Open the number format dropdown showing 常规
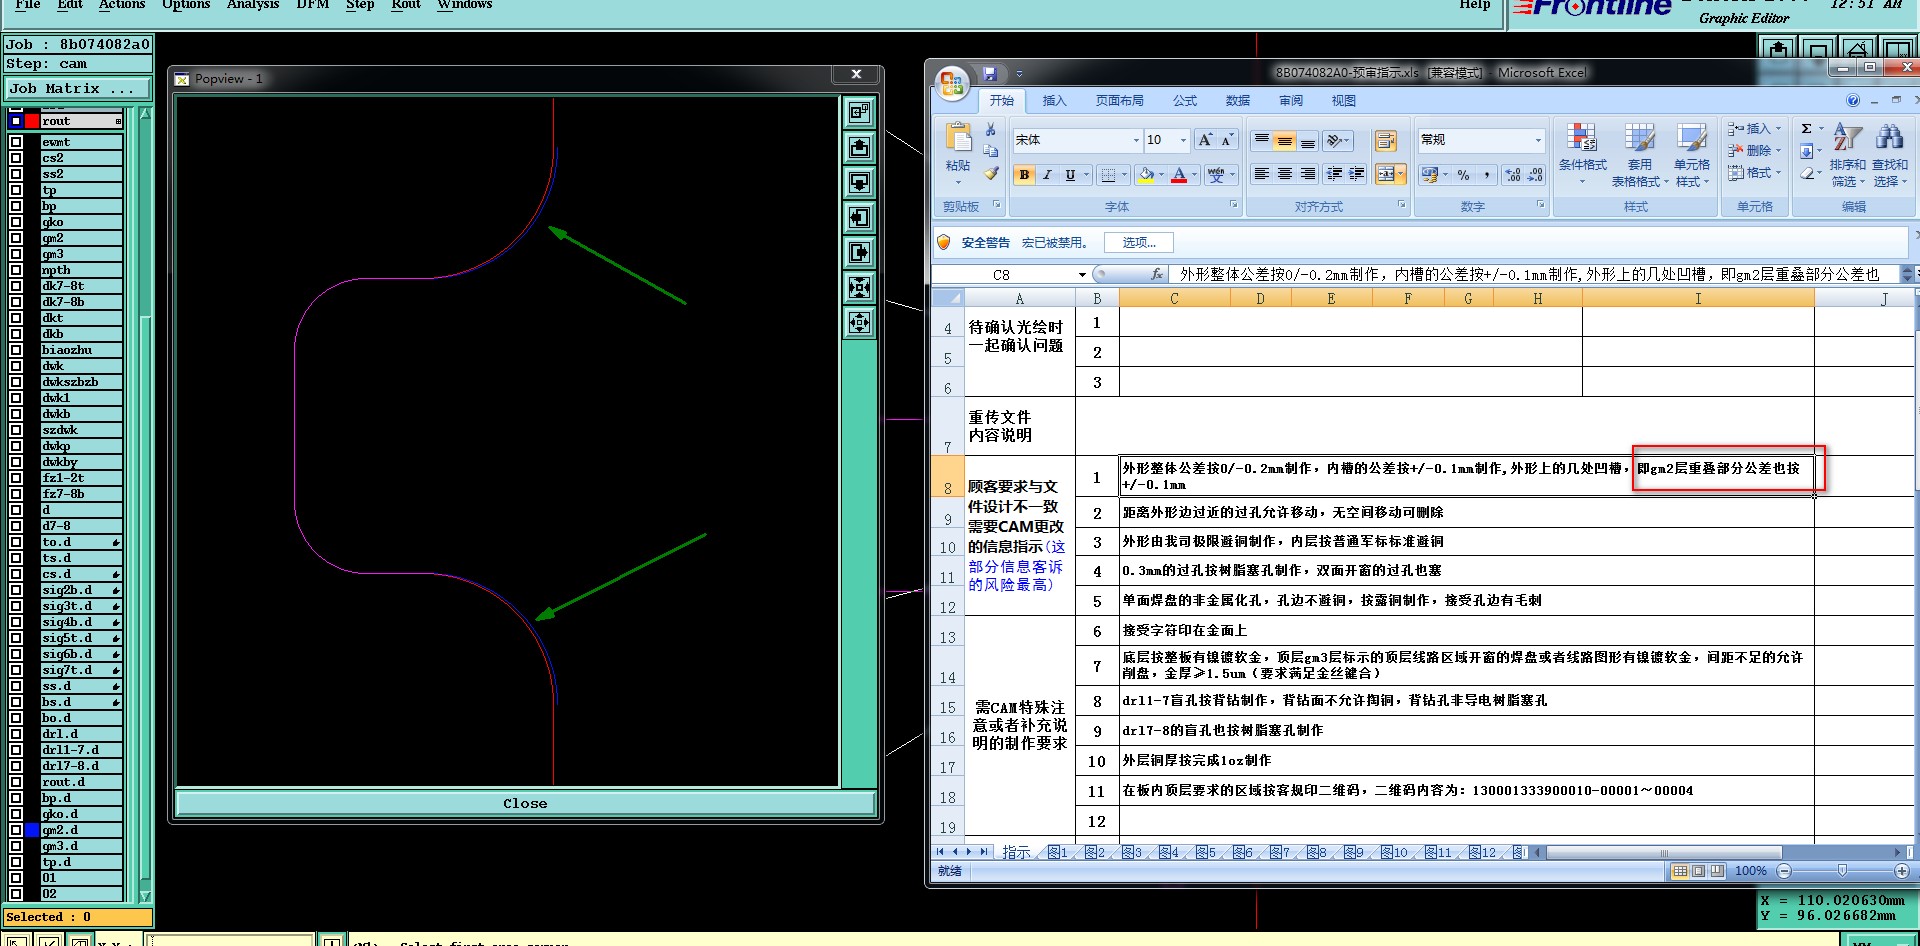 [x=1538, y=140]
